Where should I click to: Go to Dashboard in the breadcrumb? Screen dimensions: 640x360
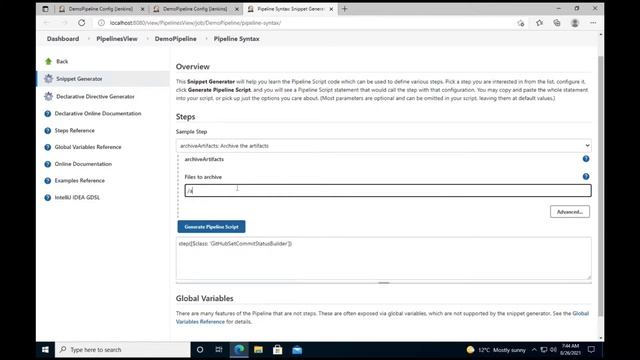click(63, 39)
